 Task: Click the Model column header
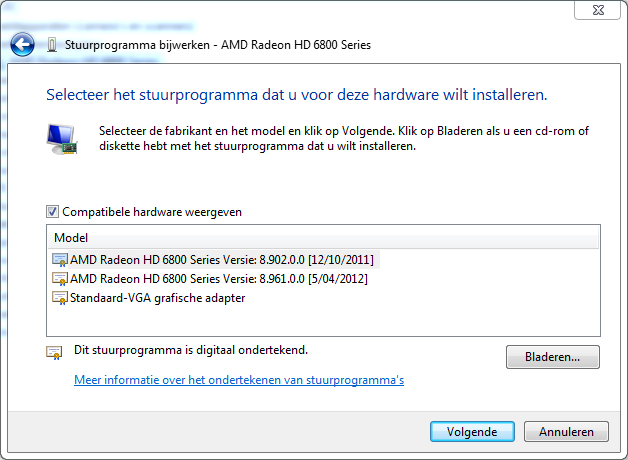(324, 238)
